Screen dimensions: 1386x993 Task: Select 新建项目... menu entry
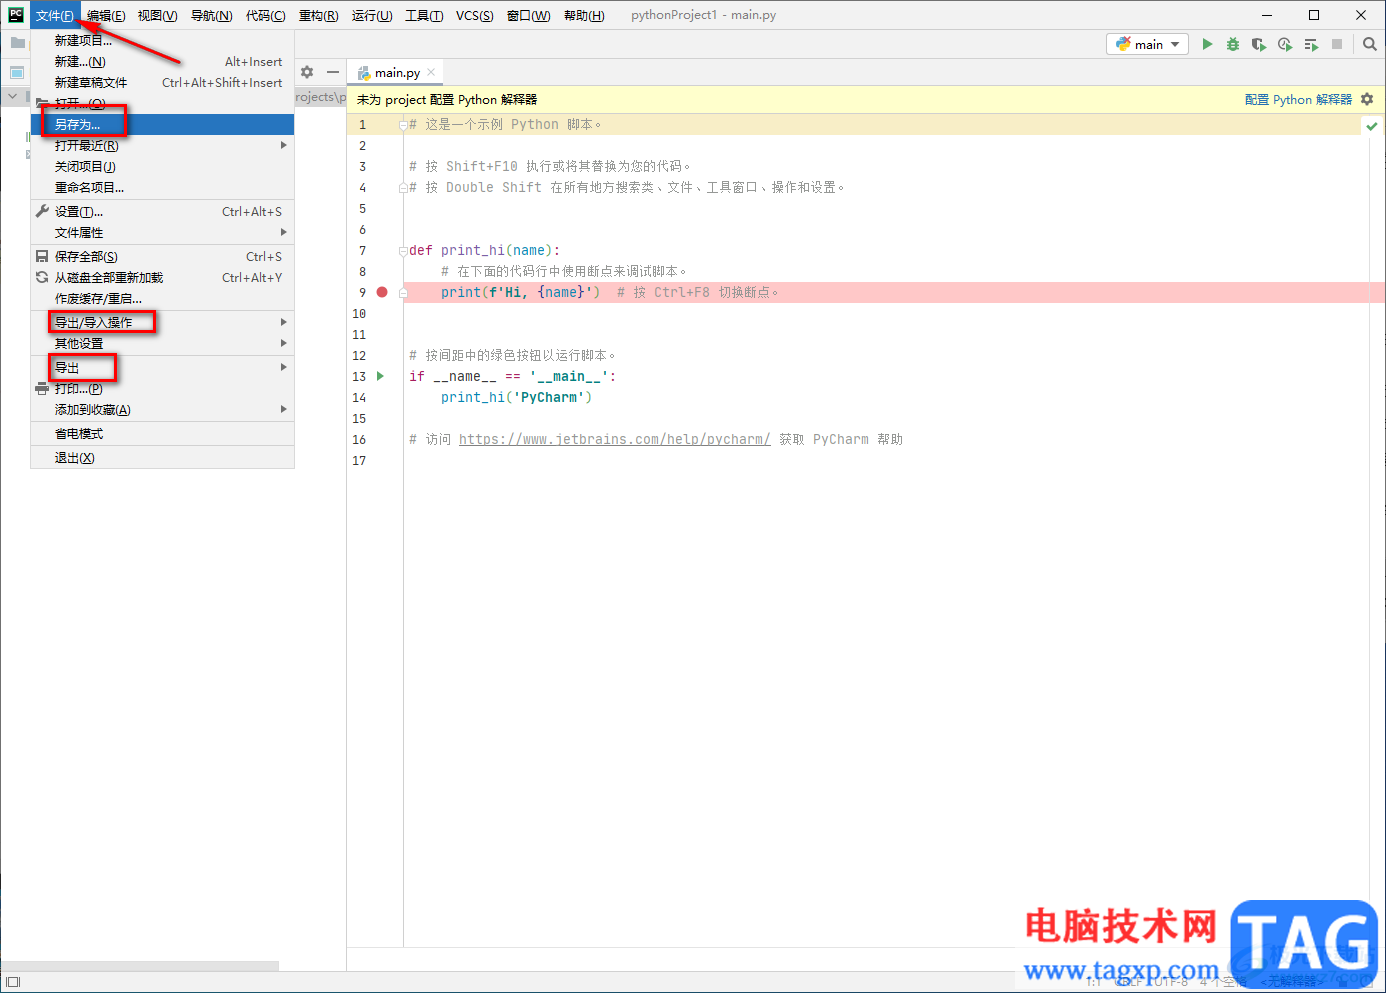click(162, 40)
